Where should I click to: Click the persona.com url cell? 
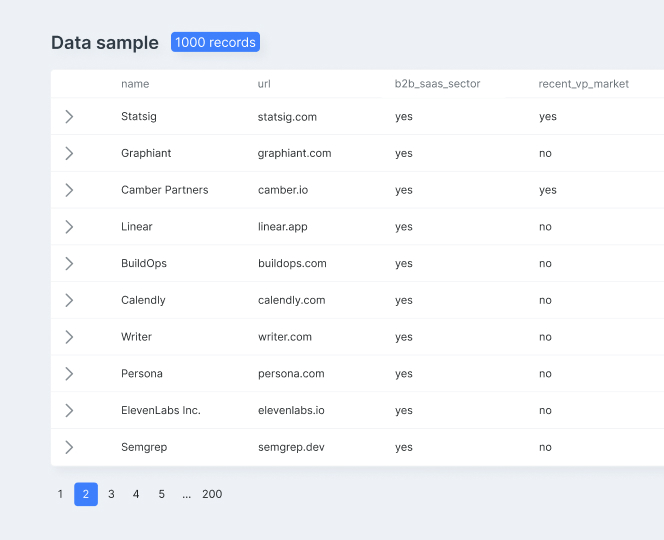coord(291,374)
